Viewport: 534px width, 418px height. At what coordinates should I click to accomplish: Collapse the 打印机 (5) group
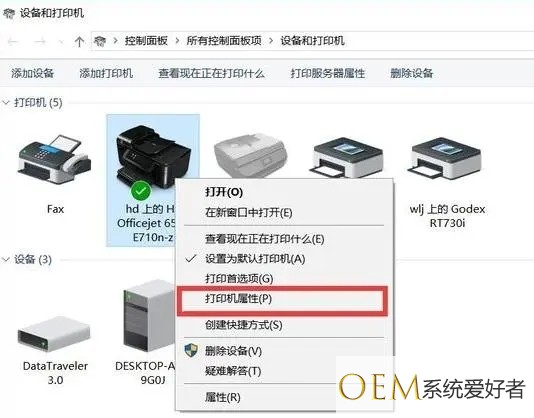(6, 103)
